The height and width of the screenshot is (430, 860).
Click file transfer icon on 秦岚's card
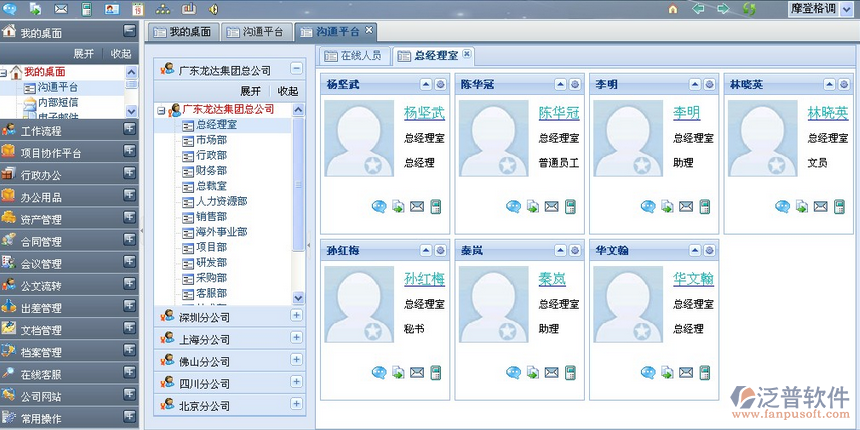coord(532,373)
